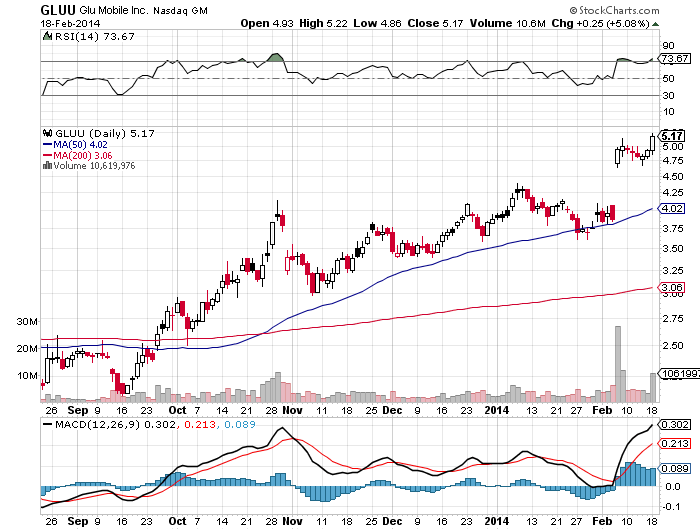Screen dimensions: 700x530
Task: Click the Low 4.86 value in header
Action: tap(377, 23)
